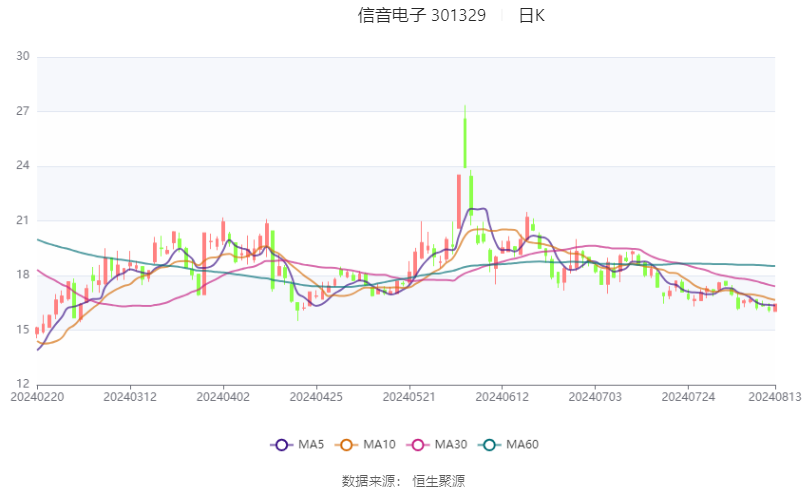
Task: Click the 20240813 date axis label
Action: tap(775, 397)
